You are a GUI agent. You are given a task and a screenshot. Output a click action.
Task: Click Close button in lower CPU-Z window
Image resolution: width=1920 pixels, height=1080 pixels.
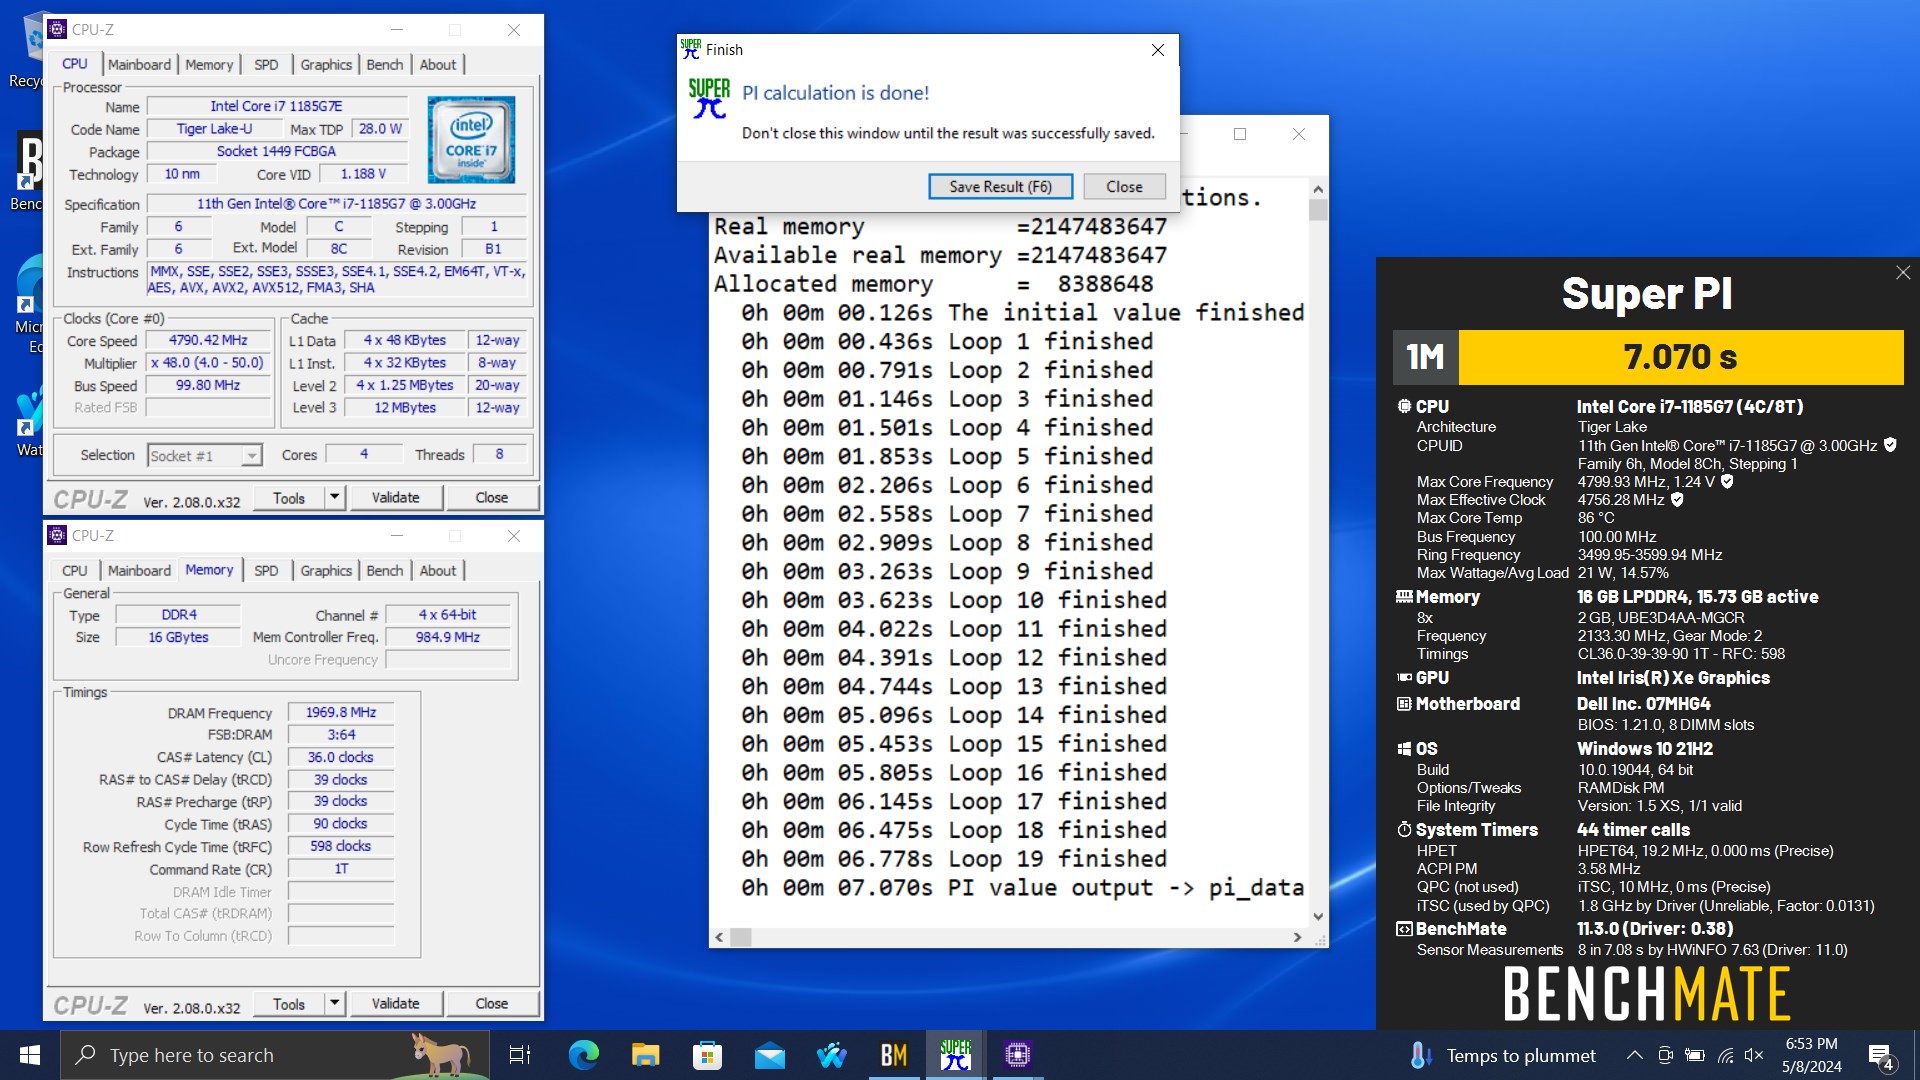[492, 1003]
